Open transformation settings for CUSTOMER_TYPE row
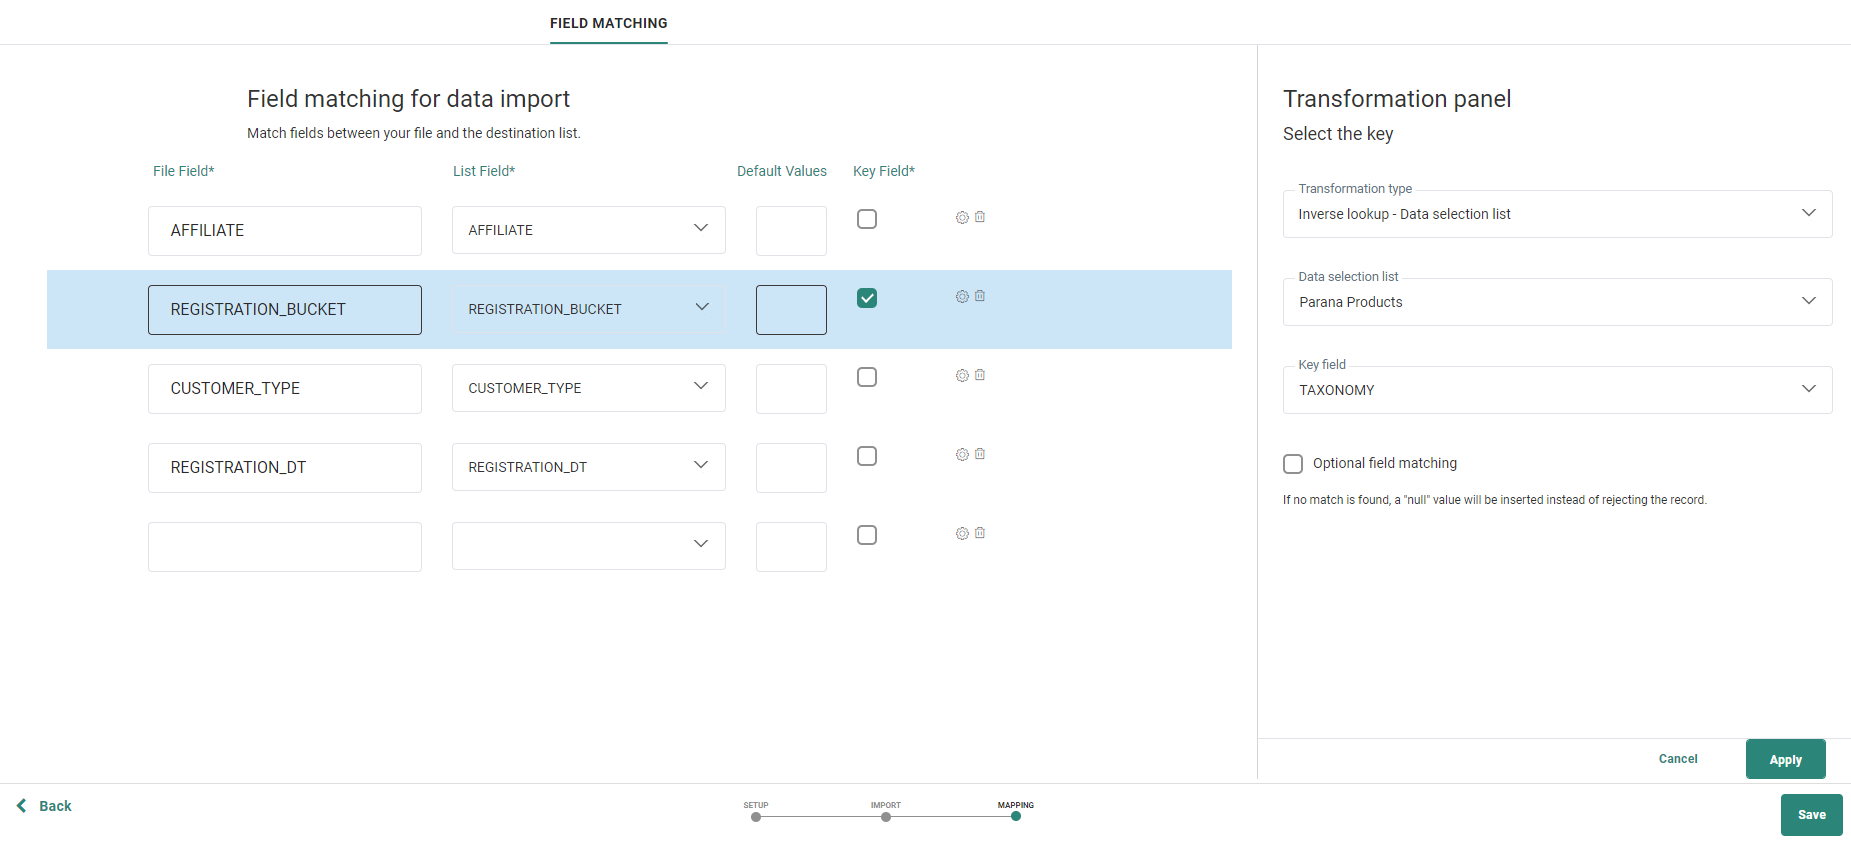The height and width of the screenshot is (847, 1851). coord(962,375)
